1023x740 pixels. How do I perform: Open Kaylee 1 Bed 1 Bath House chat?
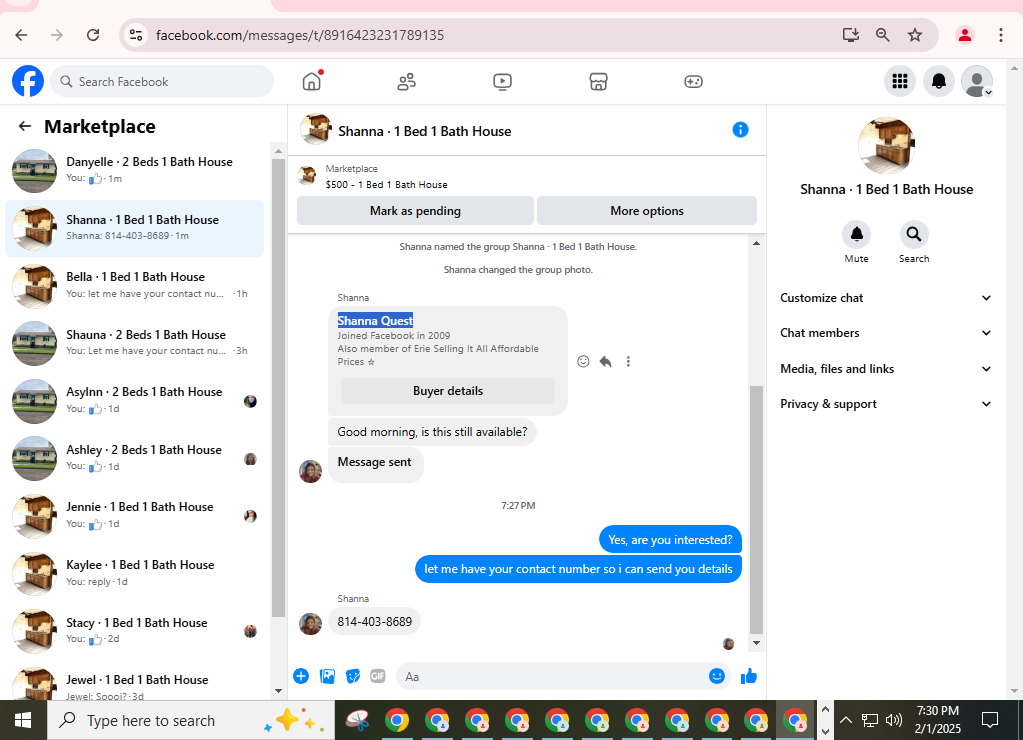tap(134, 572)
